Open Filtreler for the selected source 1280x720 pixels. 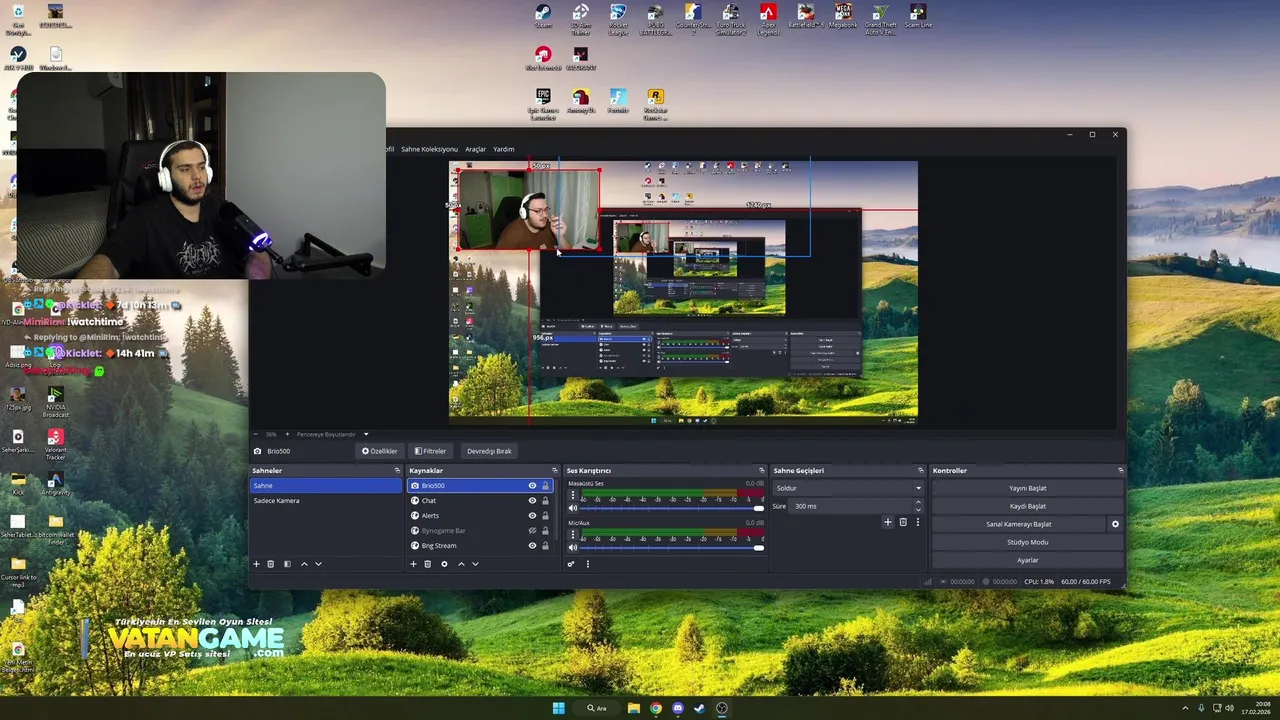click(430, 451)
